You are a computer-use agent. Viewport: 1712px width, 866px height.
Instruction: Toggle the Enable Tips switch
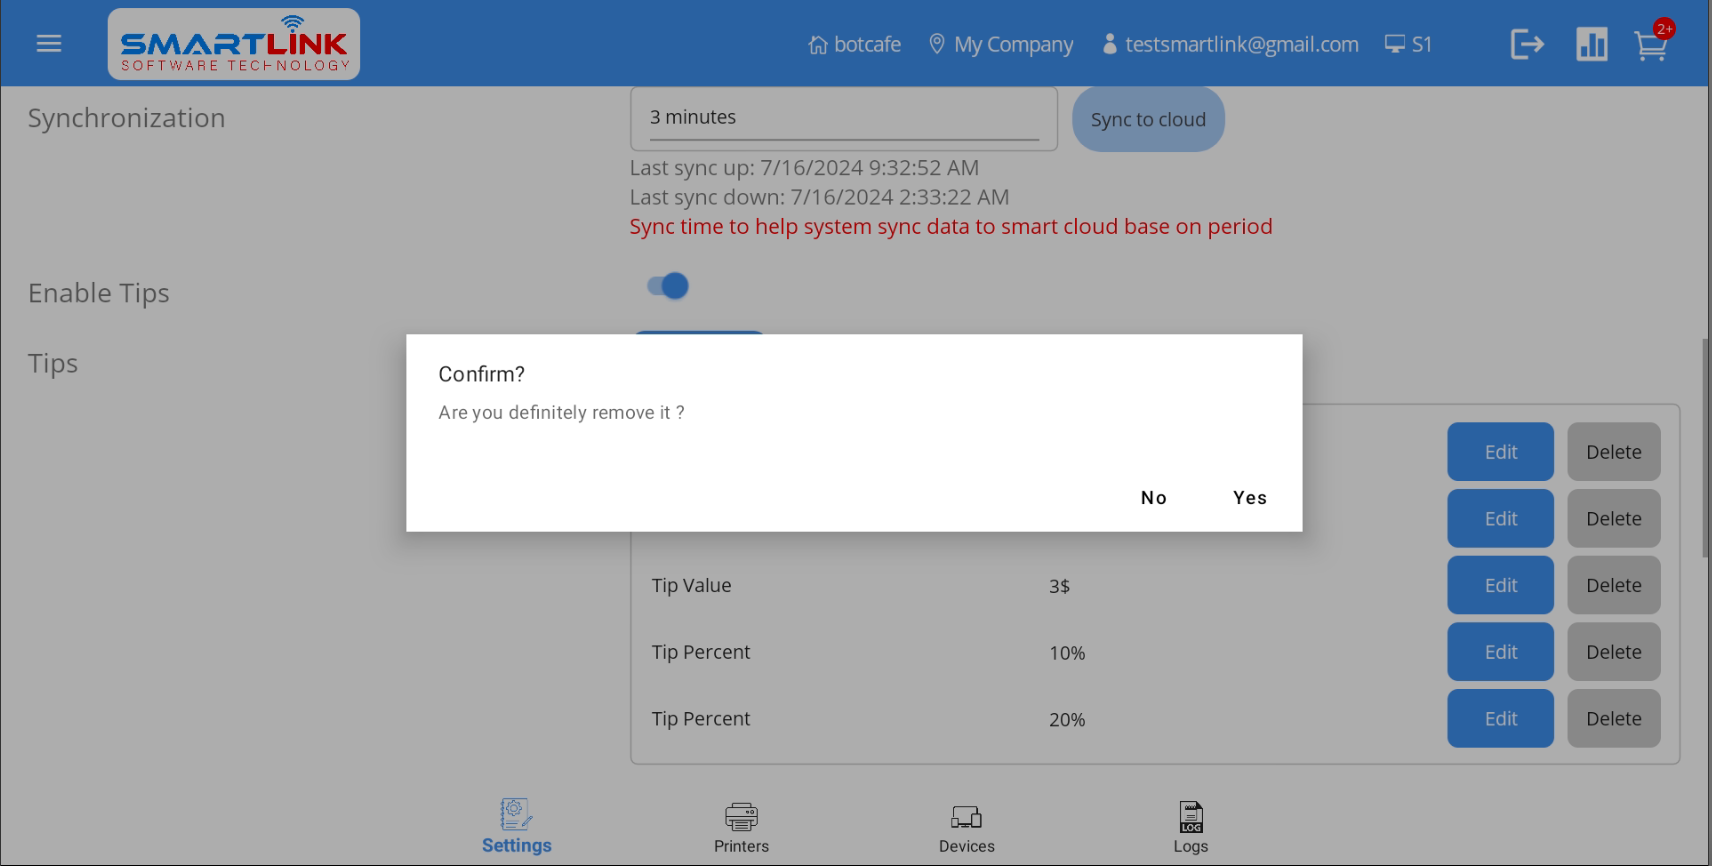[x=669, y=286]
